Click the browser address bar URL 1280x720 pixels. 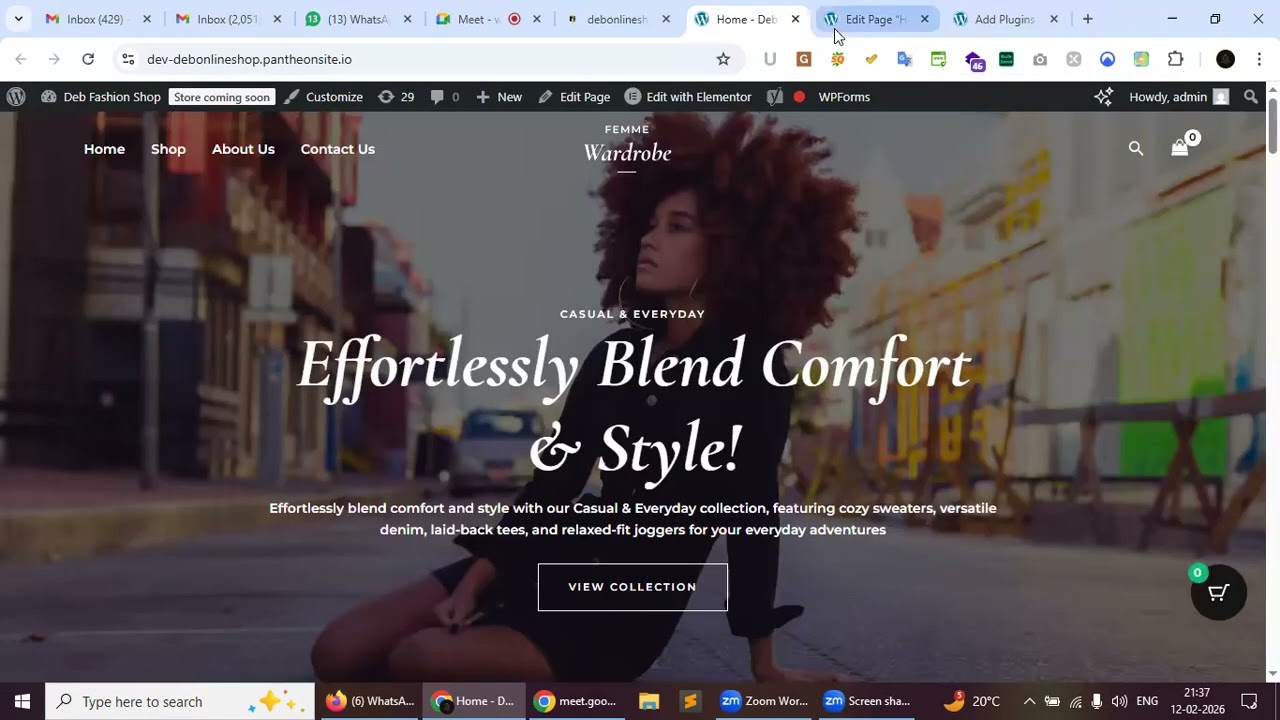coord(249,59)
